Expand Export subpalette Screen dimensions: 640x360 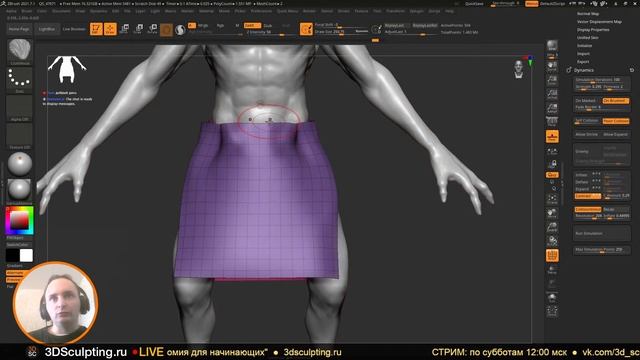tap(583, 62)
